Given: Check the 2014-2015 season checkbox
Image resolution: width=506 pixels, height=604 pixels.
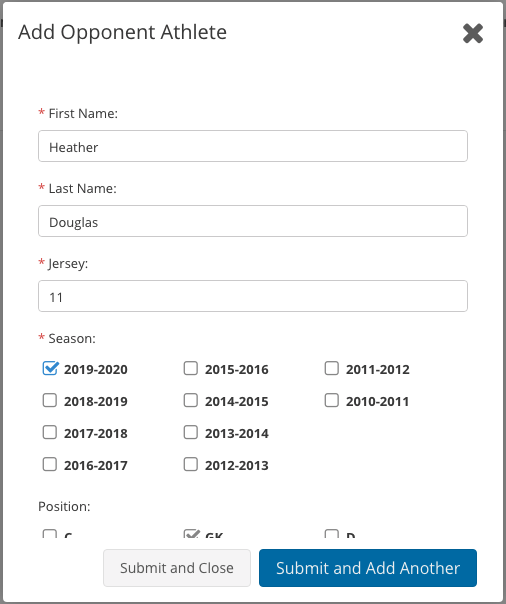Looking at the screenshot, I should [191, 400].
